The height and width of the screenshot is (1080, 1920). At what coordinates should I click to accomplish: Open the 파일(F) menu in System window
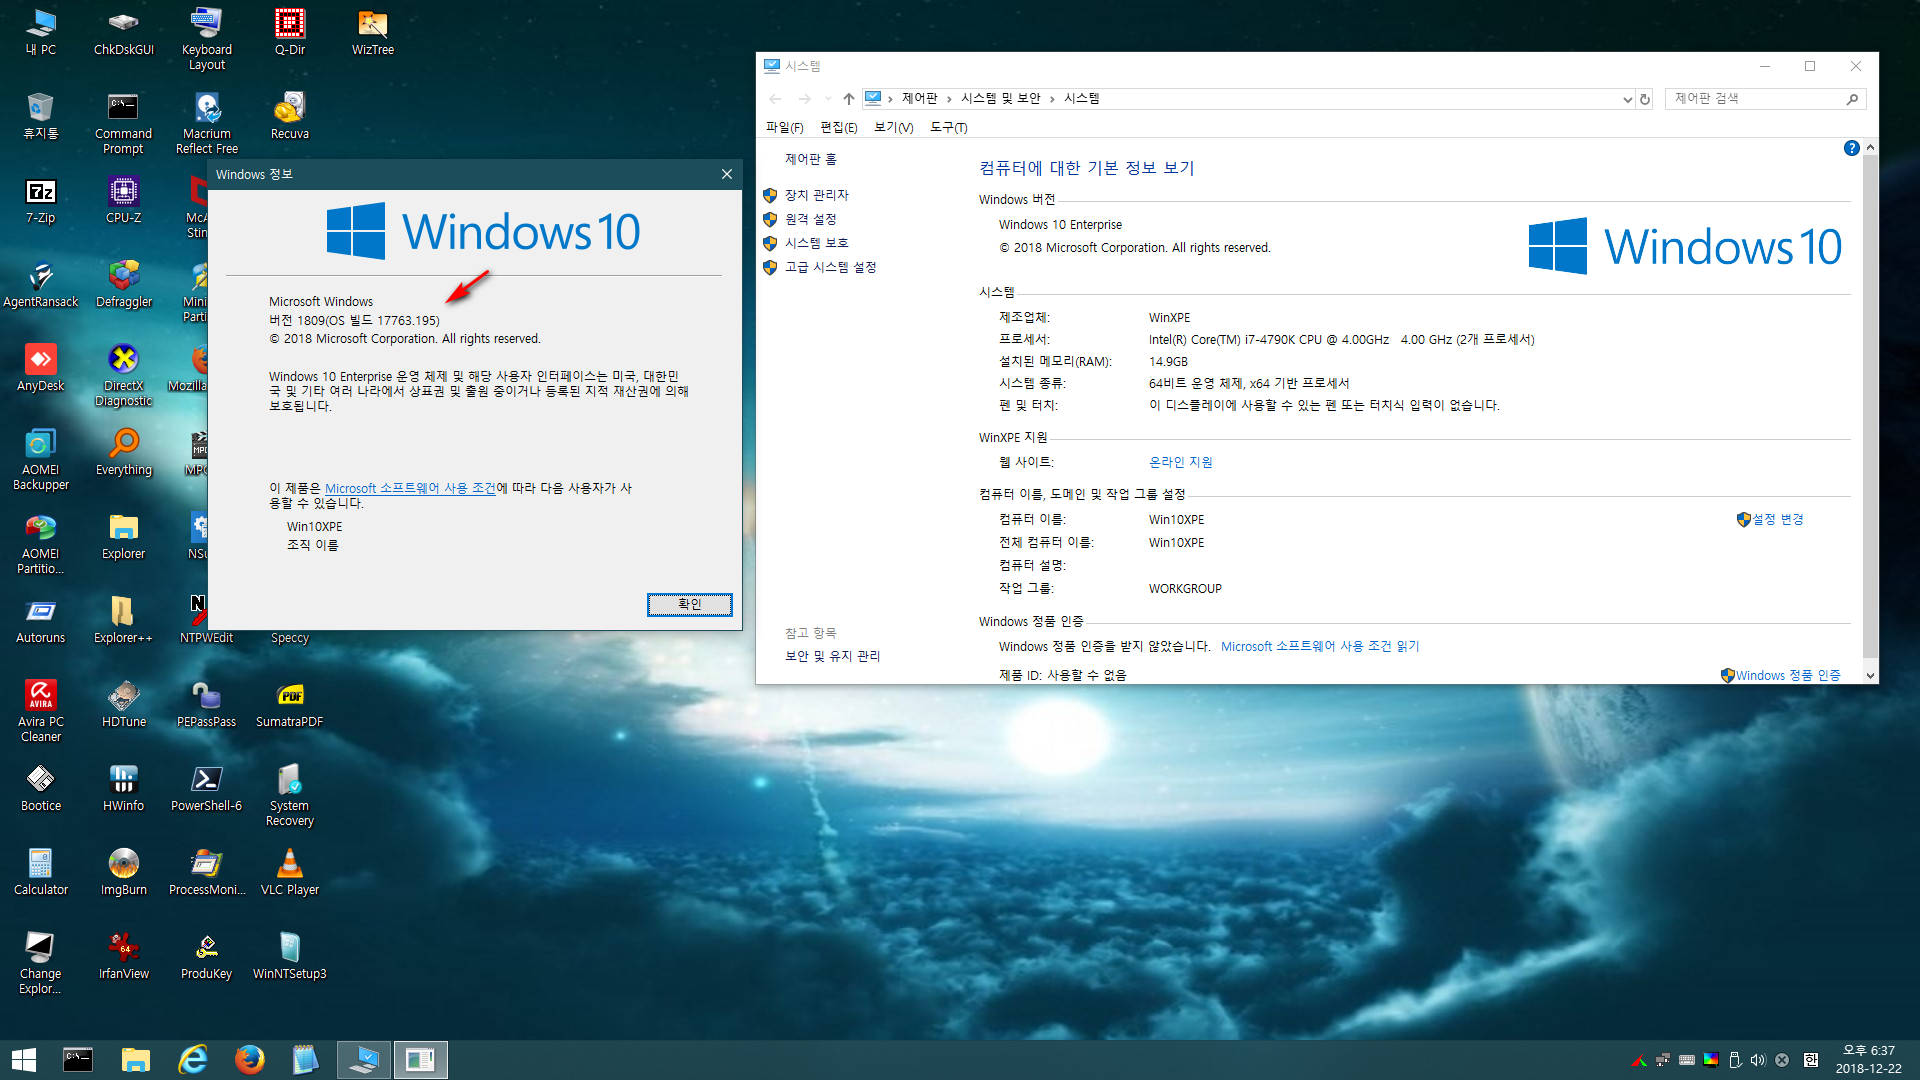coord(784,127)
